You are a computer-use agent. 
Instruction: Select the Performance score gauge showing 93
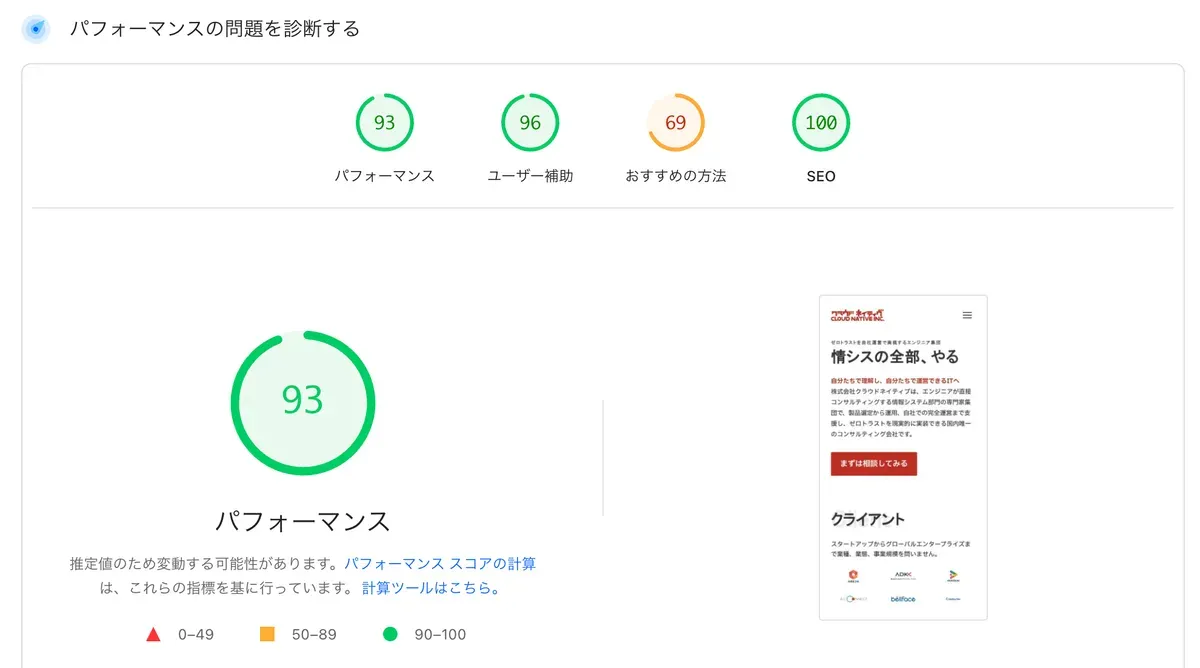(384, 123)
